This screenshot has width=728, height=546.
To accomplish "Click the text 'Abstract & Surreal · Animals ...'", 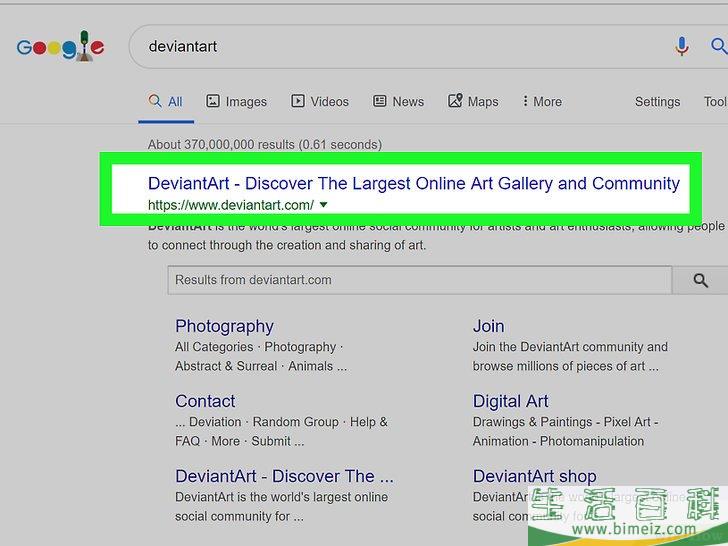I will click(261, 366).
